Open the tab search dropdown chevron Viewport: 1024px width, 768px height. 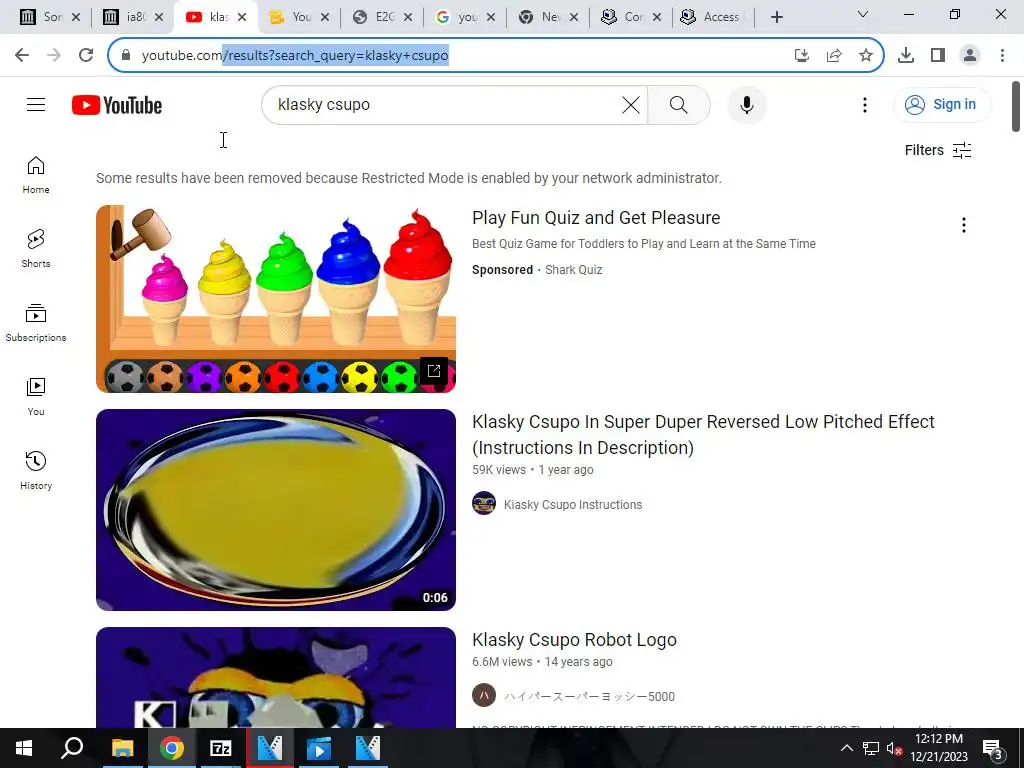(x=863, y=14)
